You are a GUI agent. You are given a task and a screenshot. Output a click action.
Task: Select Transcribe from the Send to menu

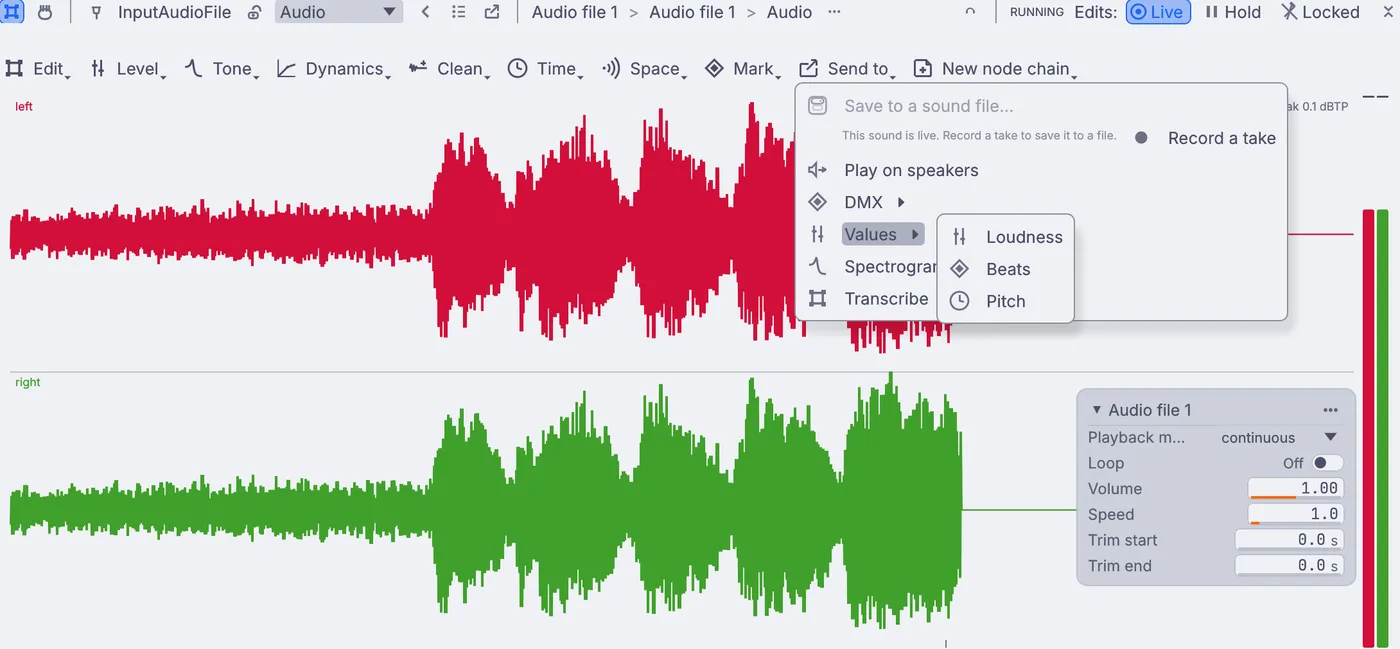pos(886,298)
